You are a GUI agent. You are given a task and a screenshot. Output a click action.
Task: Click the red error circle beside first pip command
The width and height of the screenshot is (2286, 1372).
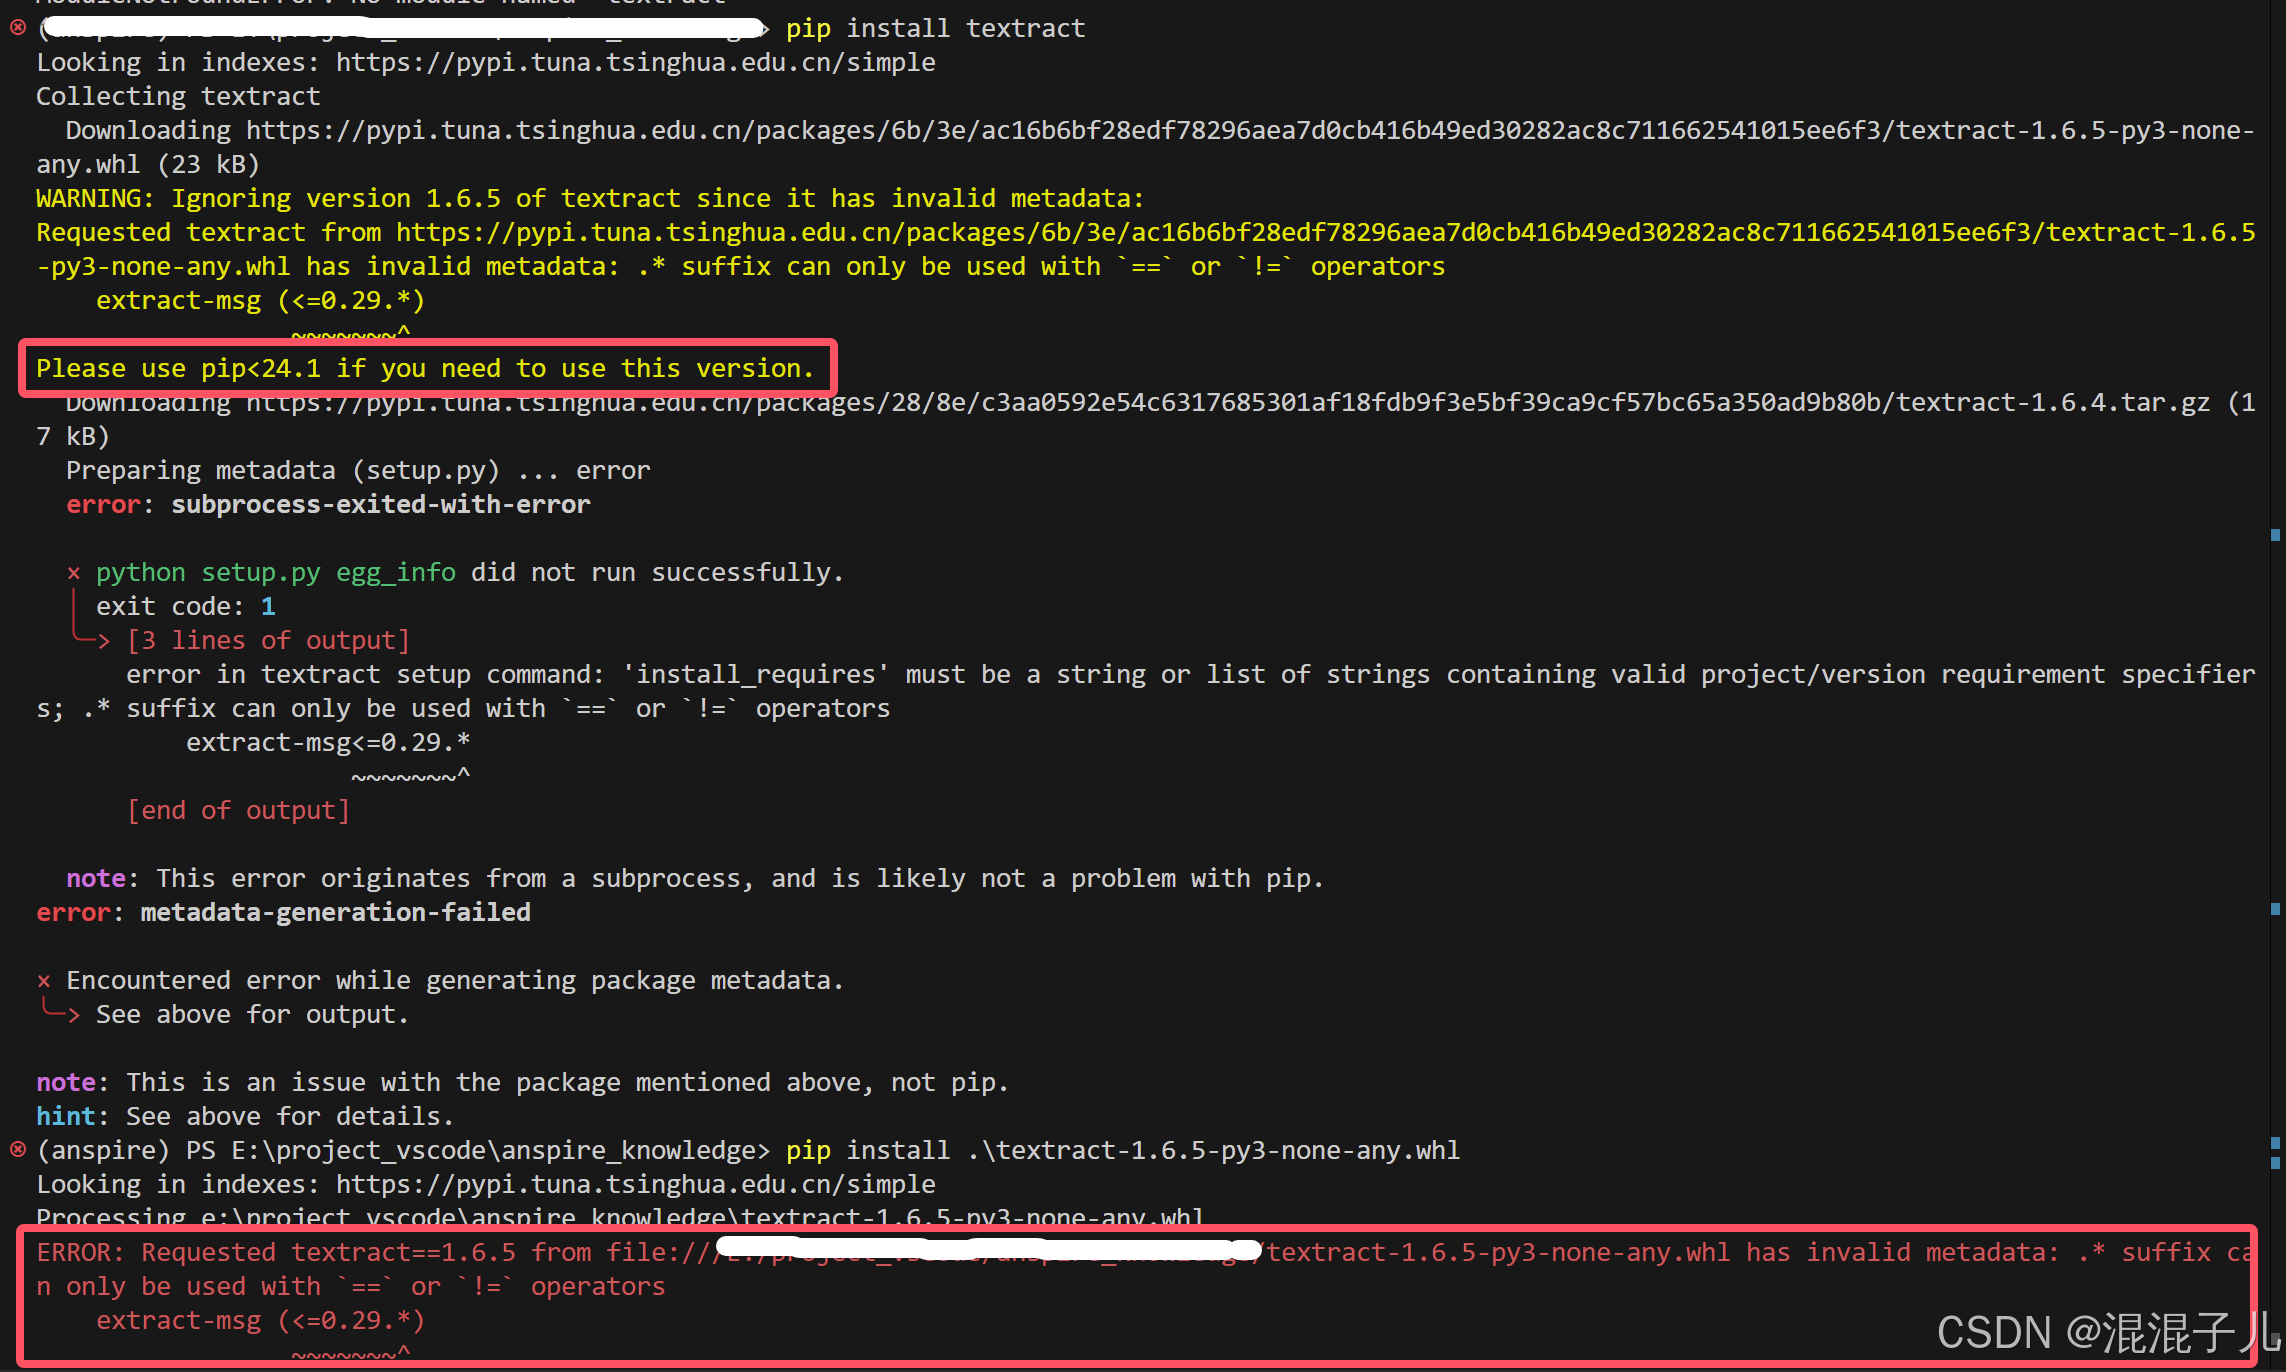point(16,28)
